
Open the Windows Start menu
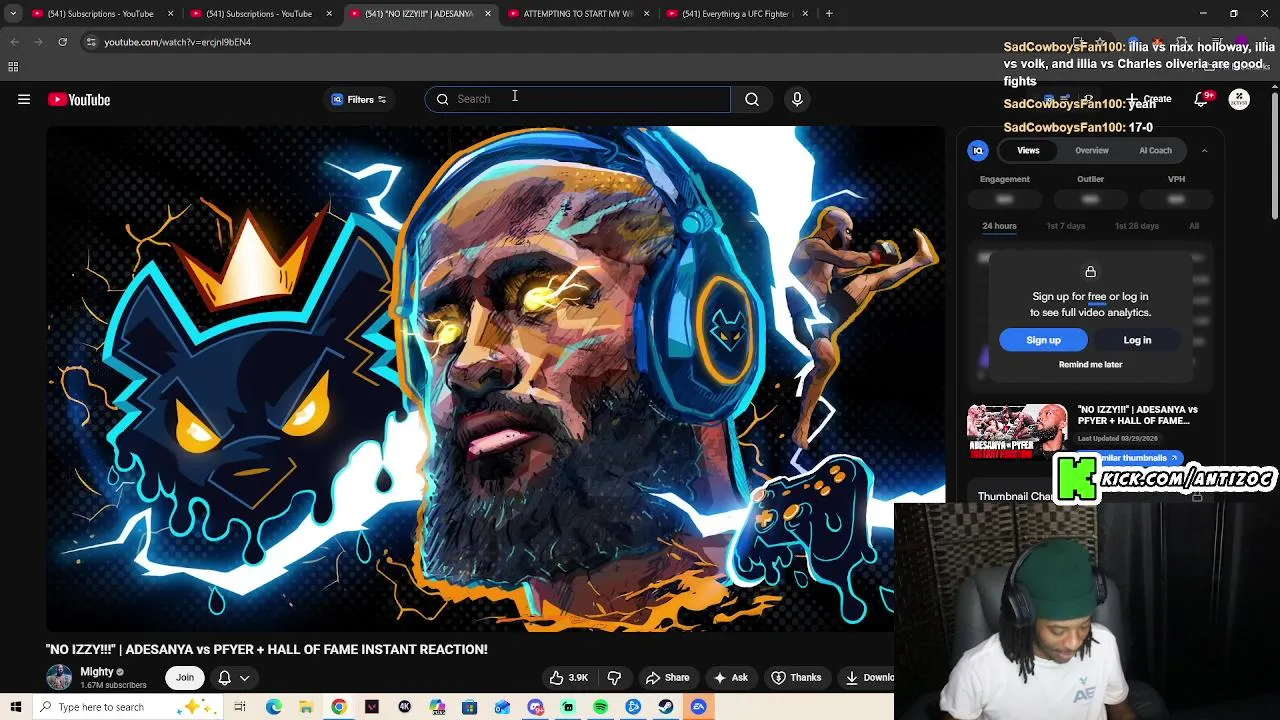15,707
